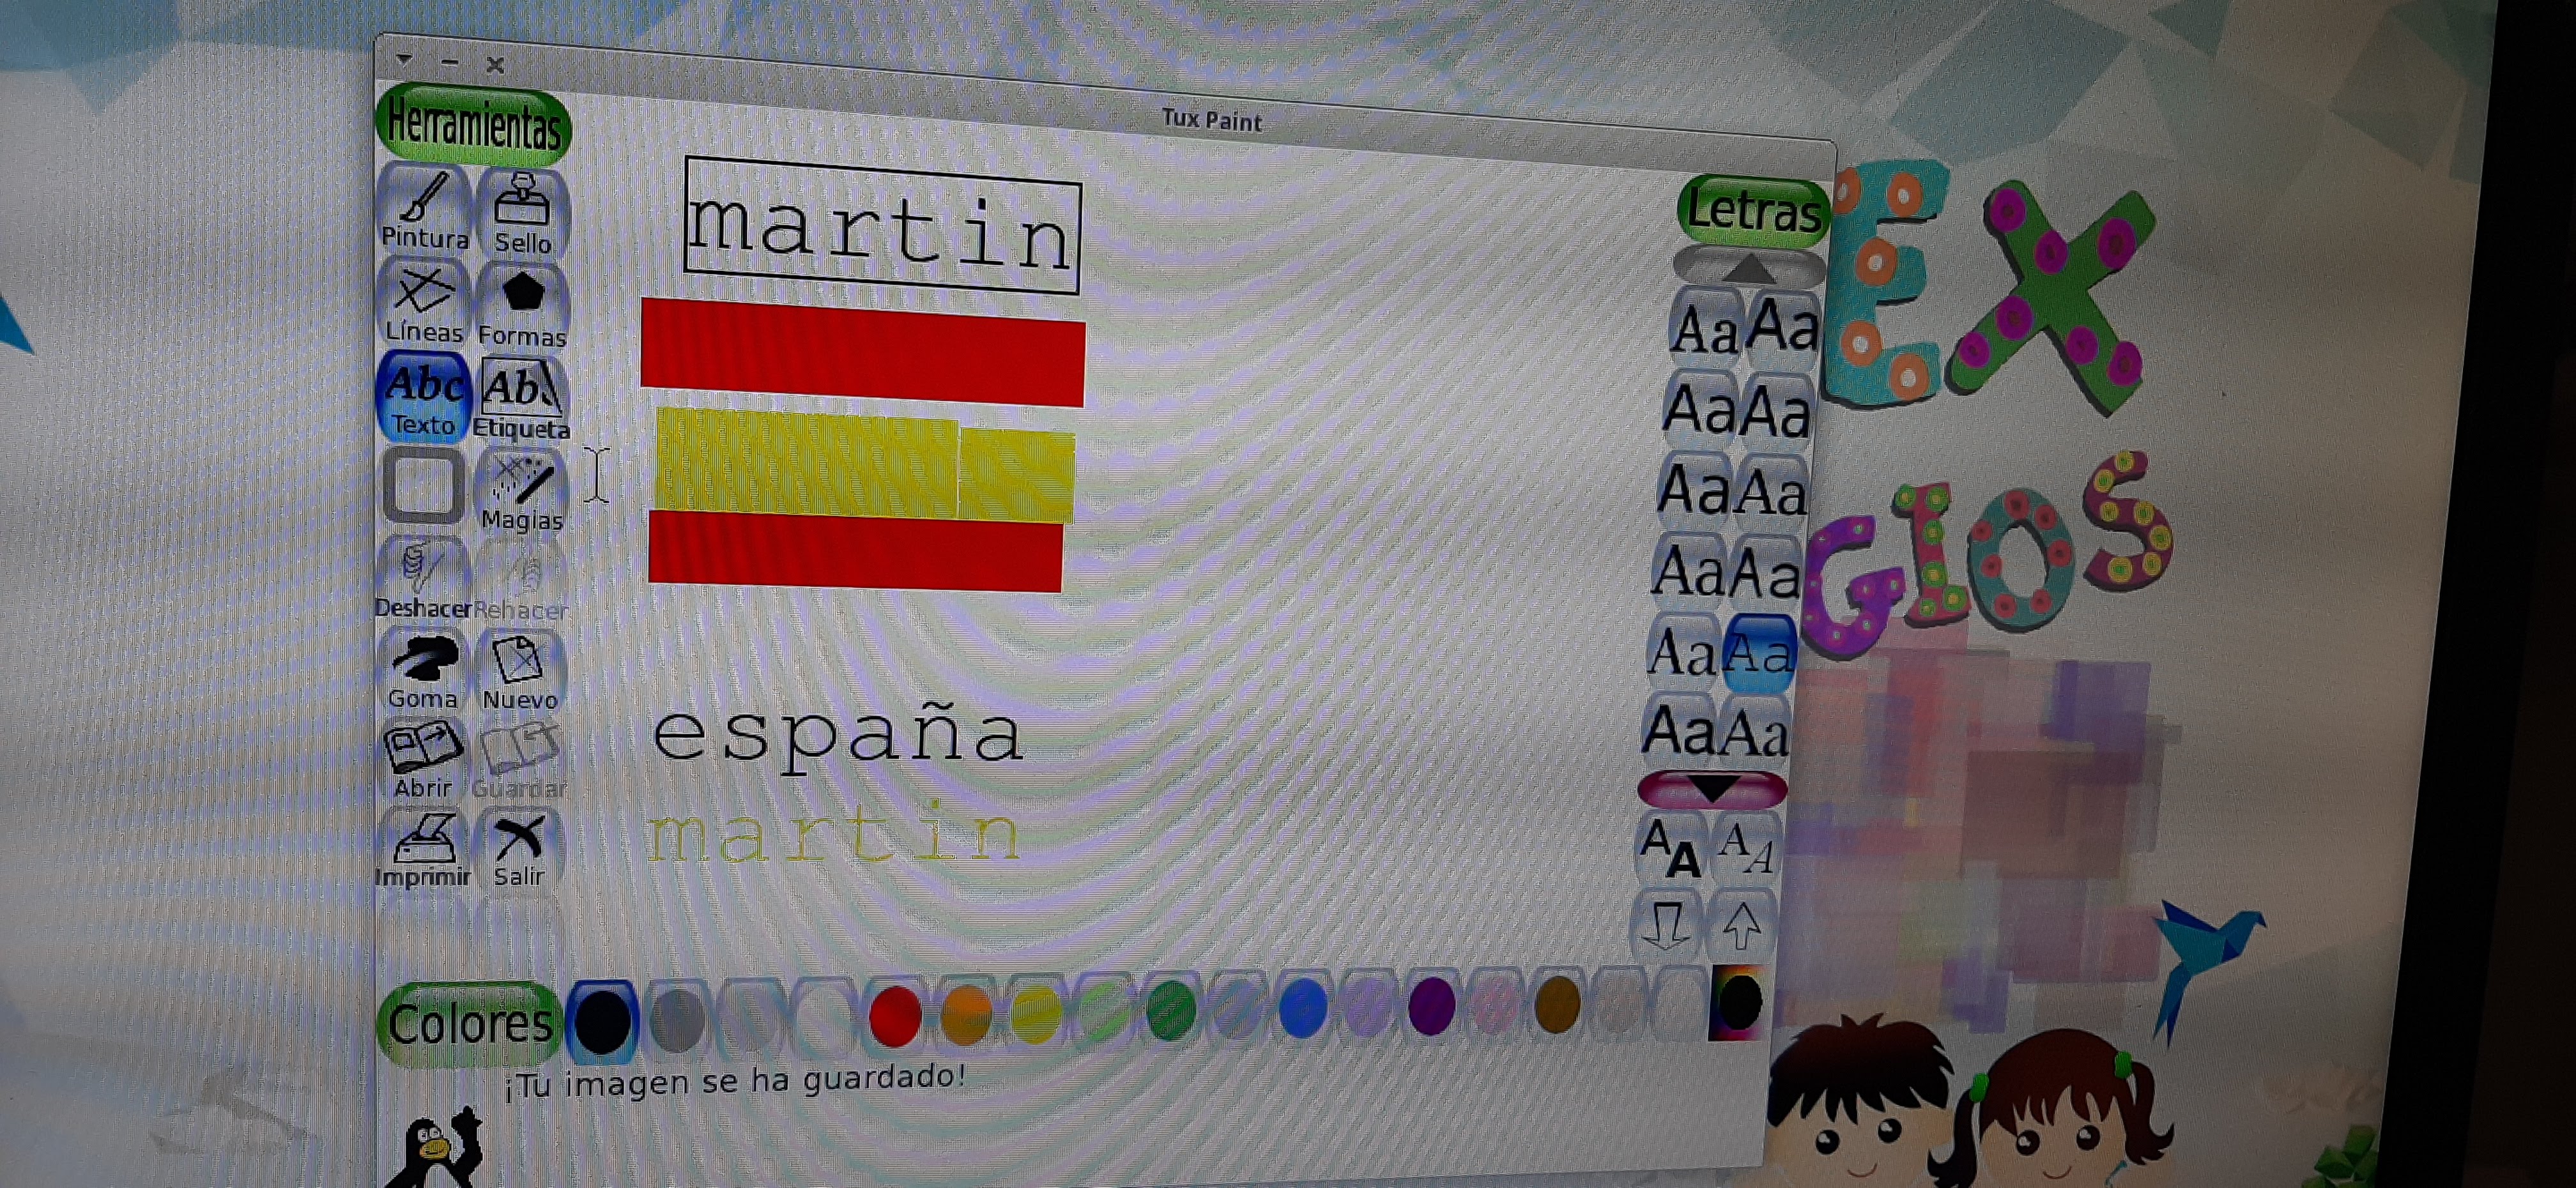This screenshot has width=2576, height=1188.
Task: Select the Goma eraser tool
Action: point(423,670)
